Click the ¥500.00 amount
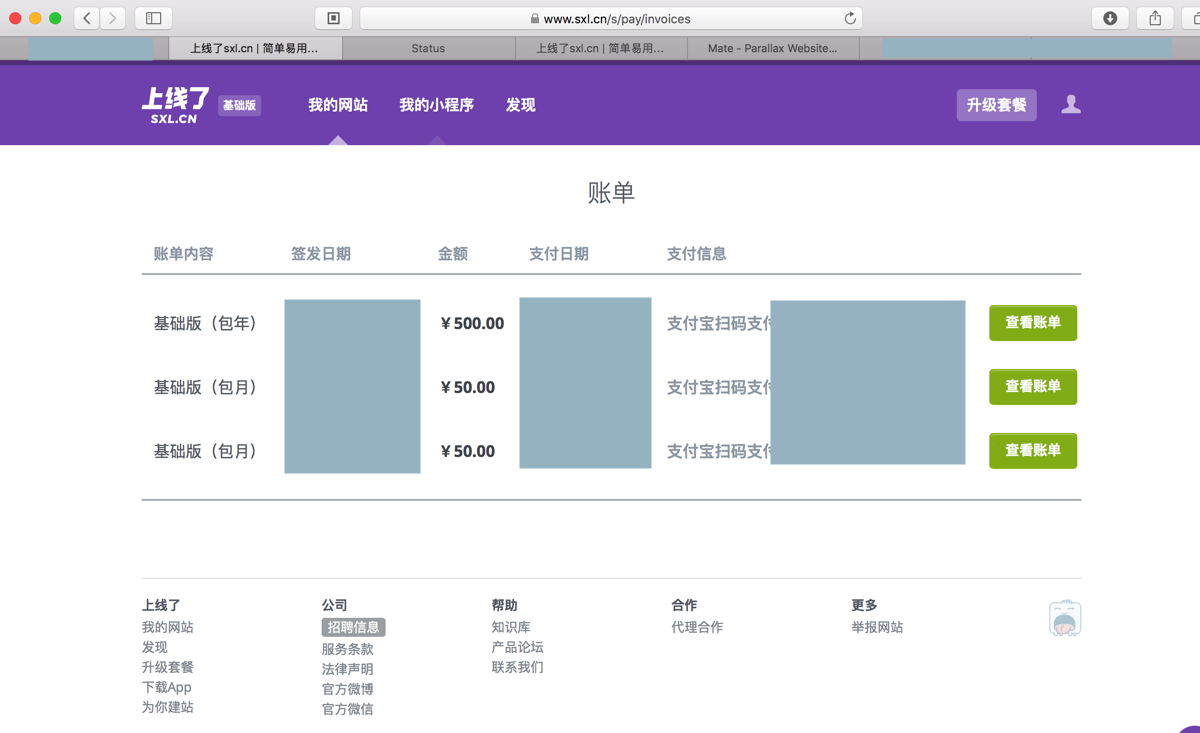The width and height of the screenshot is (1200, 733). pos(472,323)
